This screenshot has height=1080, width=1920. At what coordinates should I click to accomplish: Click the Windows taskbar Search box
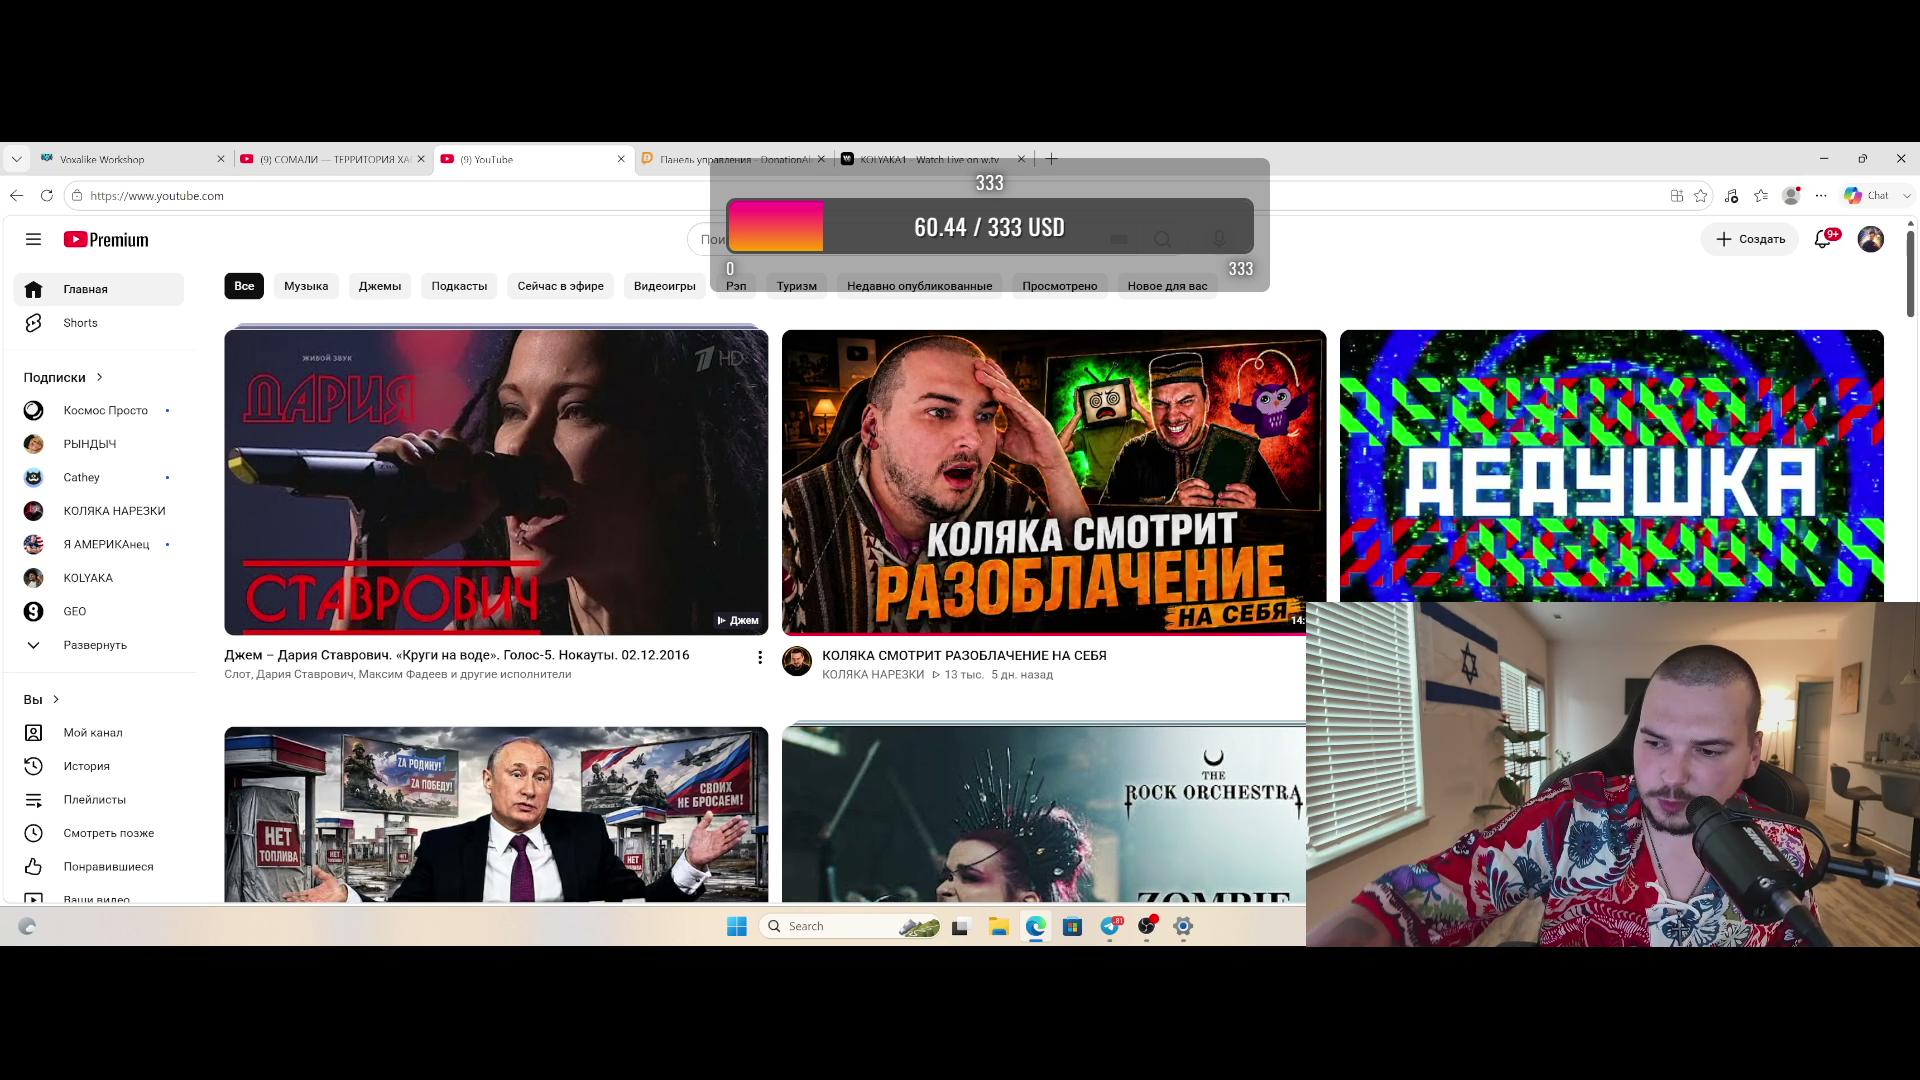(850, 927)
